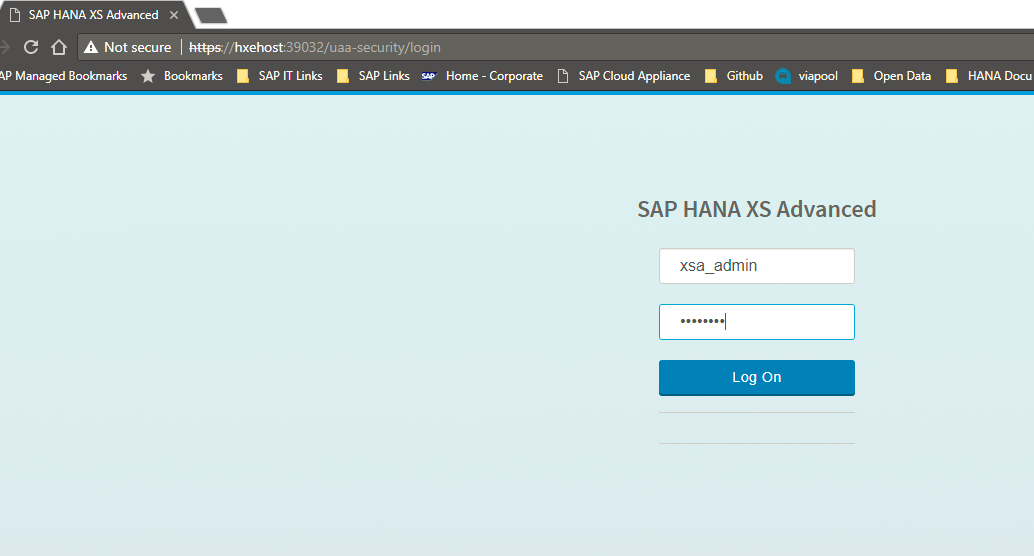1034x556 pixels.
Task: Click the folder icon of SAP IT Links
Action: pyautogui.click(x=243, y=76)
